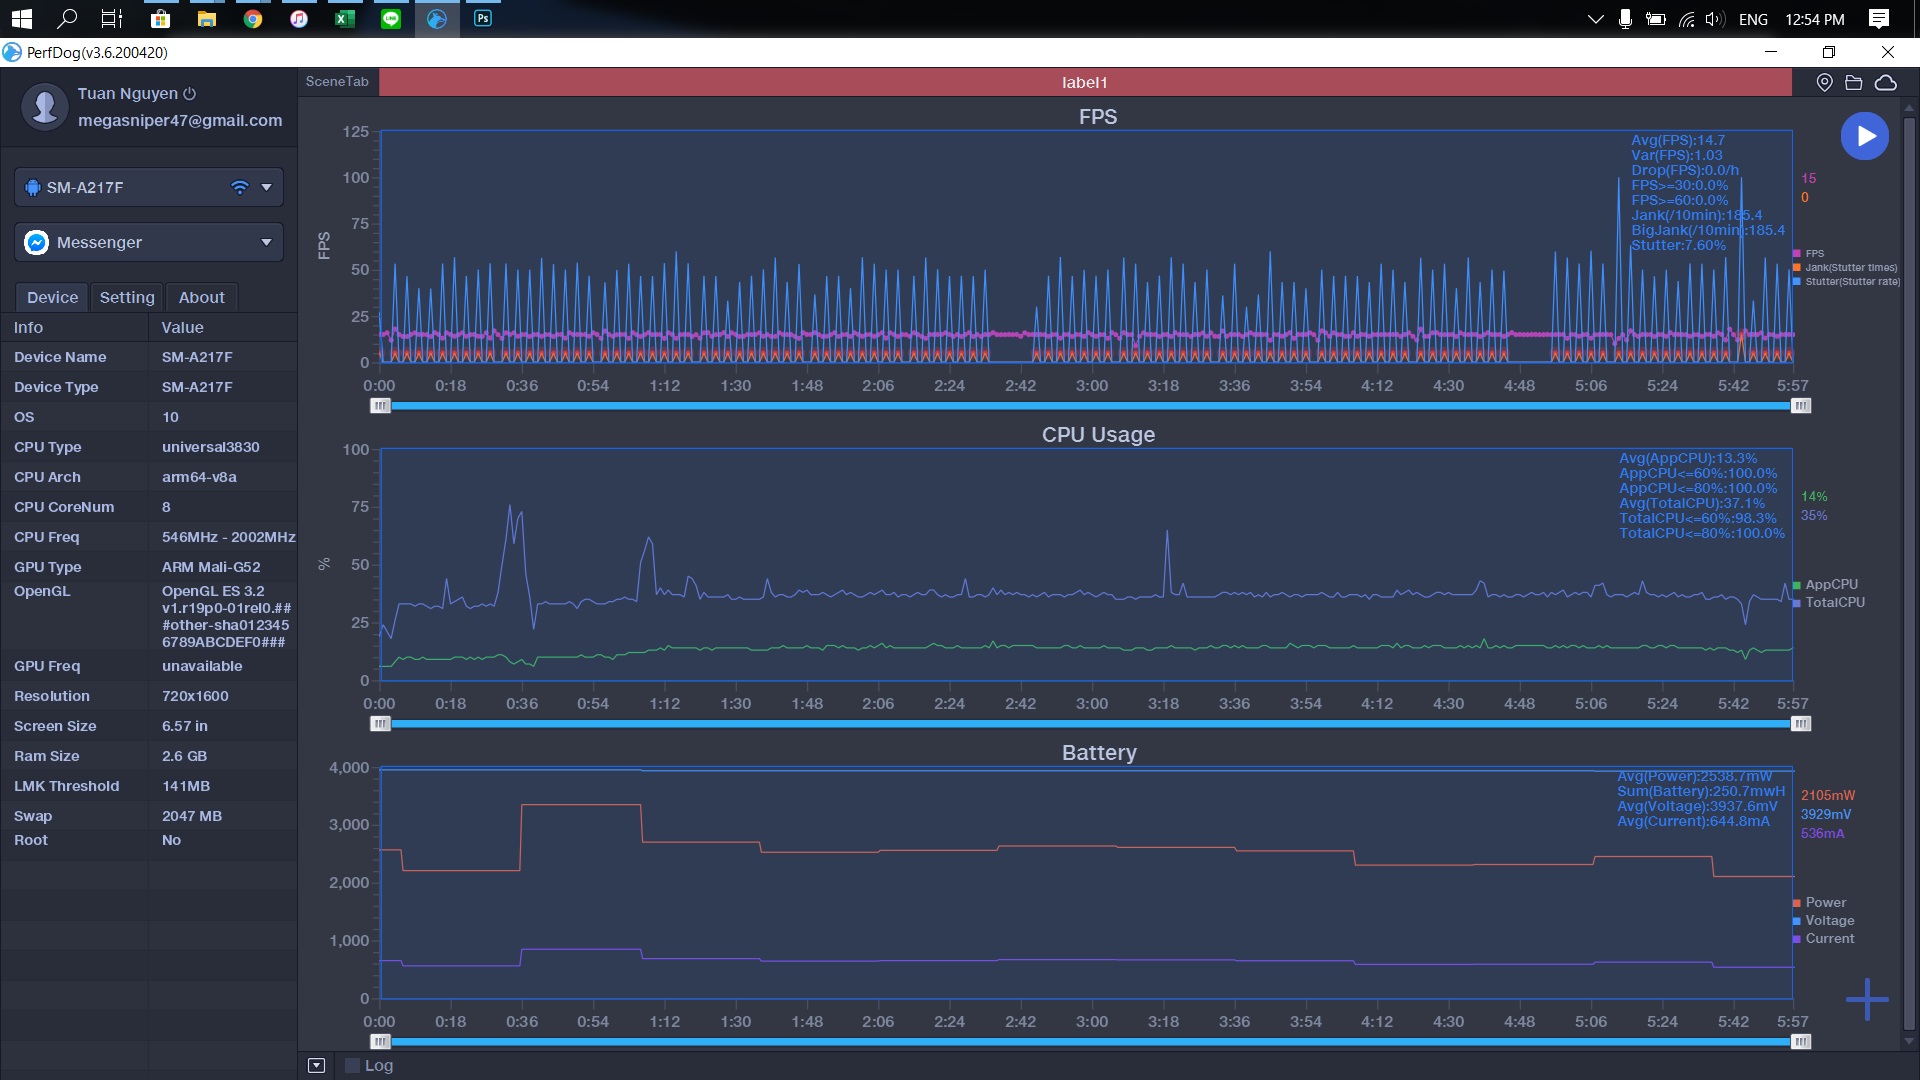Image resolution: width=1920 pixels, height=1080 pixels.
Task: Click the label1 red scene bar
Action: pyautogui.click(x=1085, y=82)
